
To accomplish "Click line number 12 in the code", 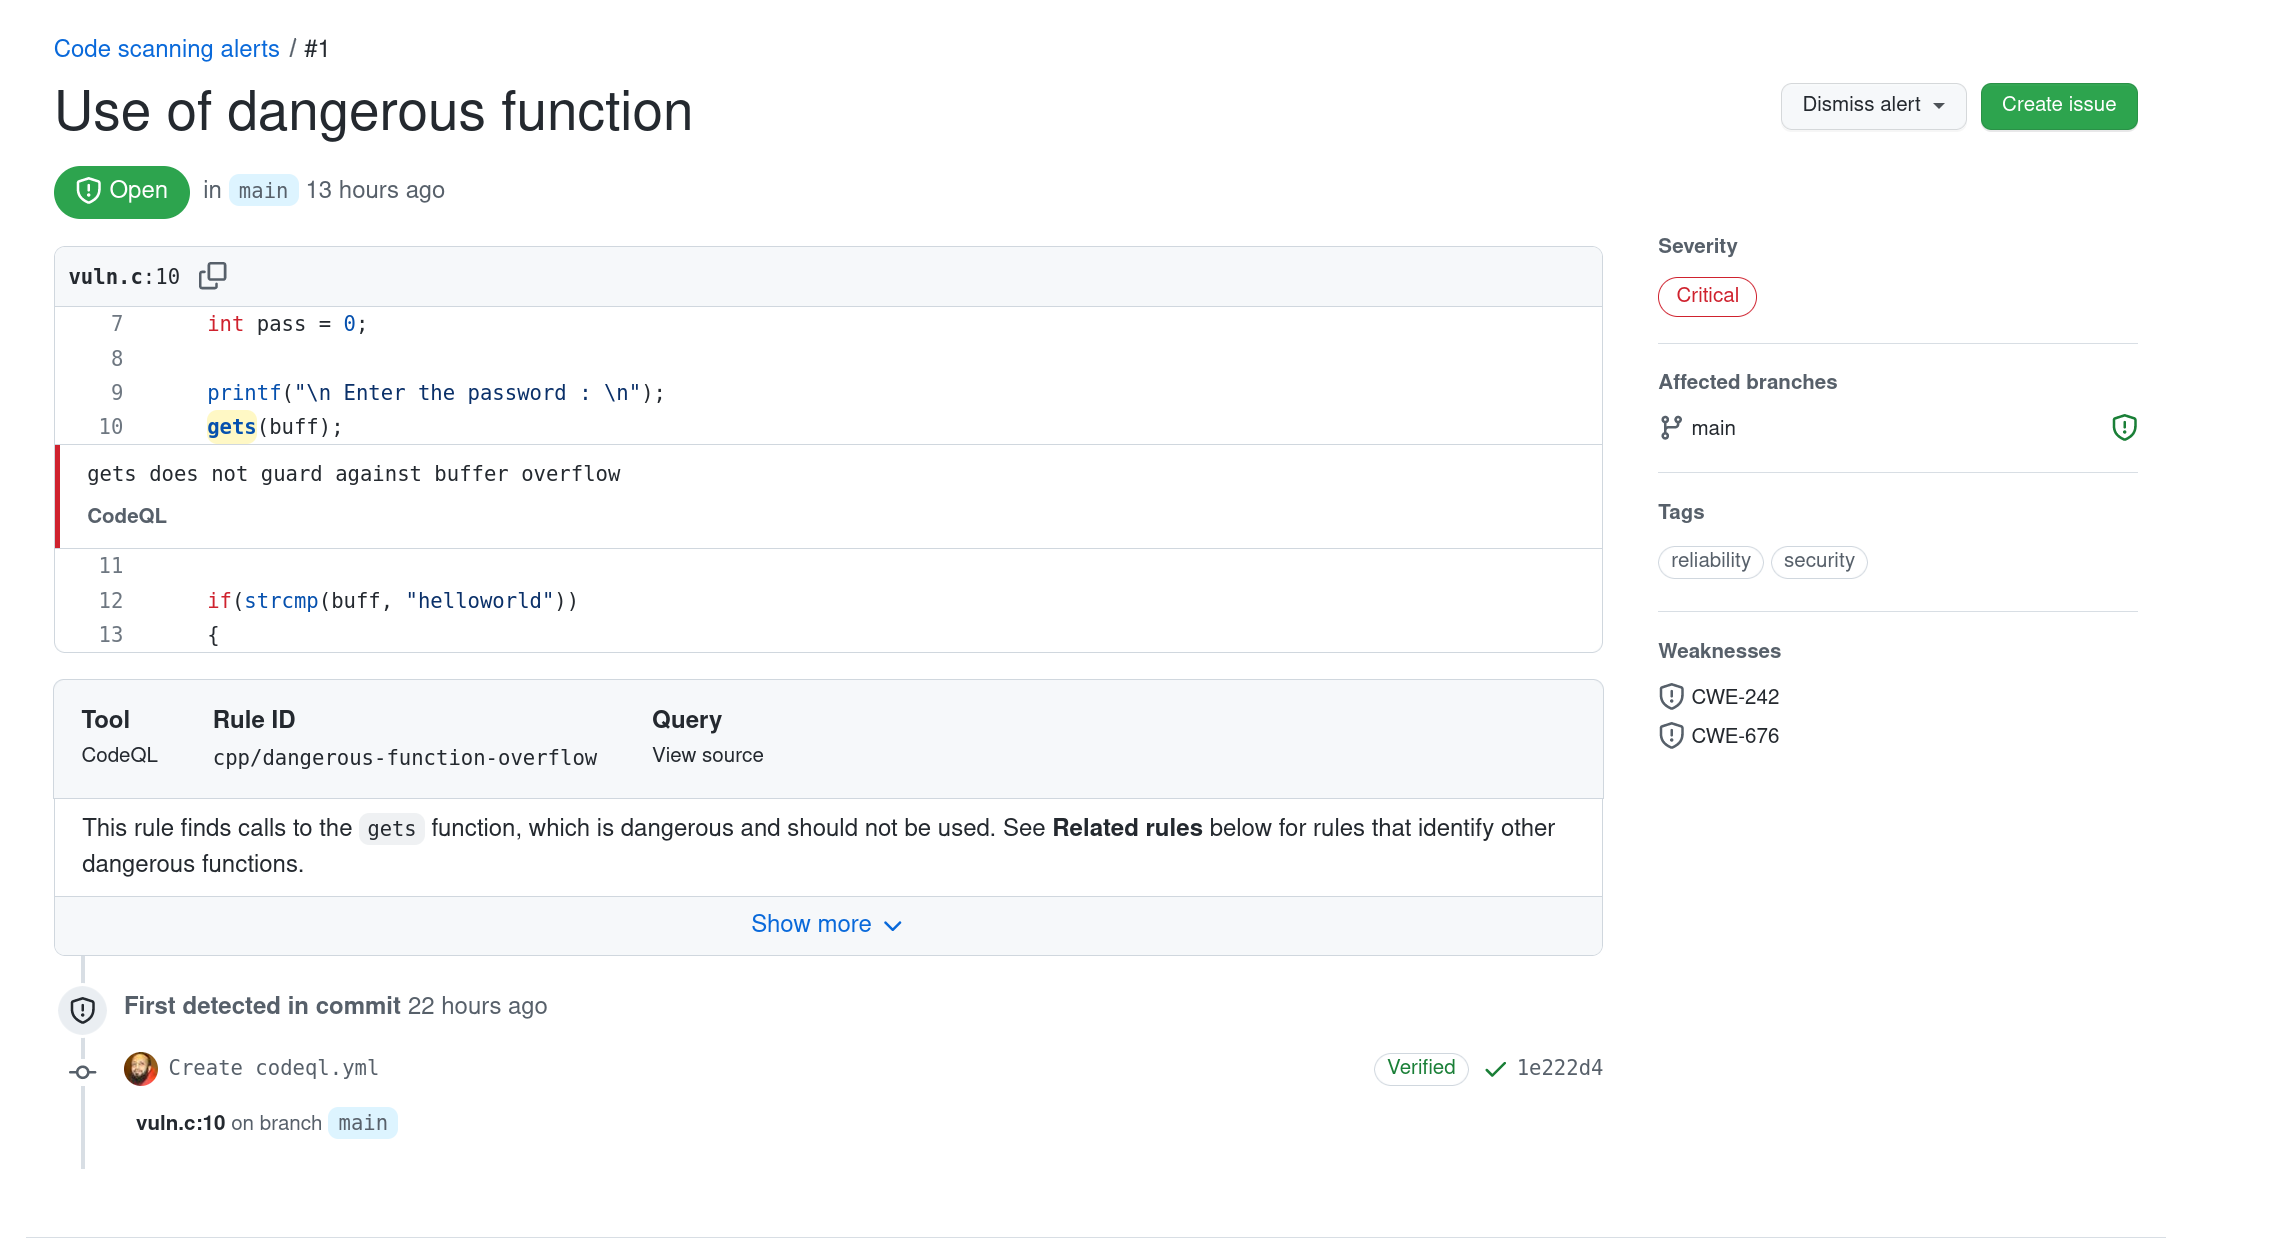I will [111, 600].
